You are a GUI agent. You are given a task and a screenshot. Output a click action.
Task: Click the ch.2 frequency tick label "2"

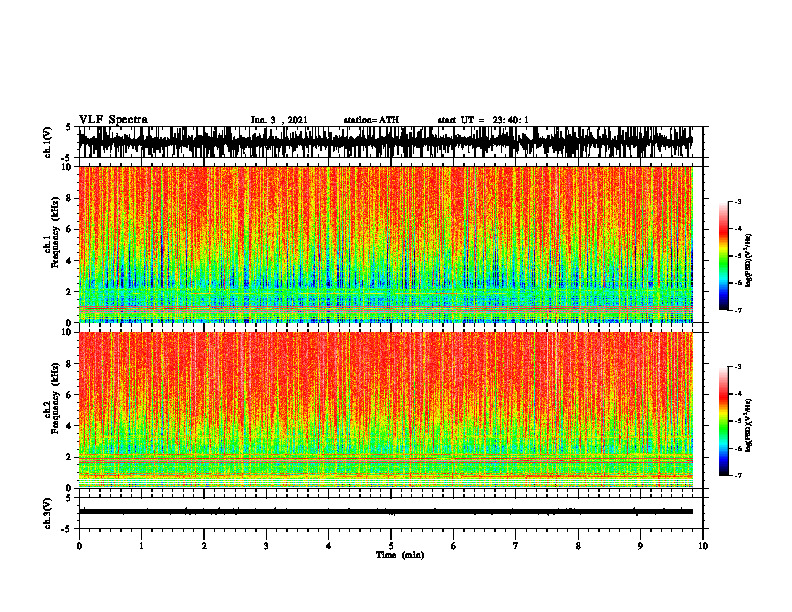(x=70, y=457)
